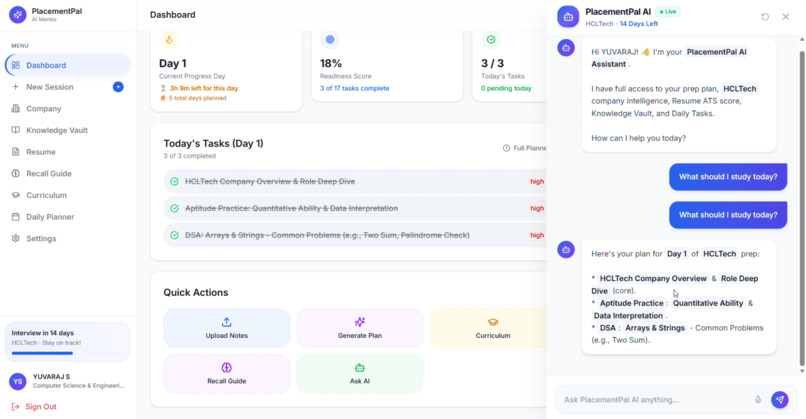Viewport: 806px width, 419px height.
Task: Open the Dashboard menu item
Action: (x=67, y=65)
